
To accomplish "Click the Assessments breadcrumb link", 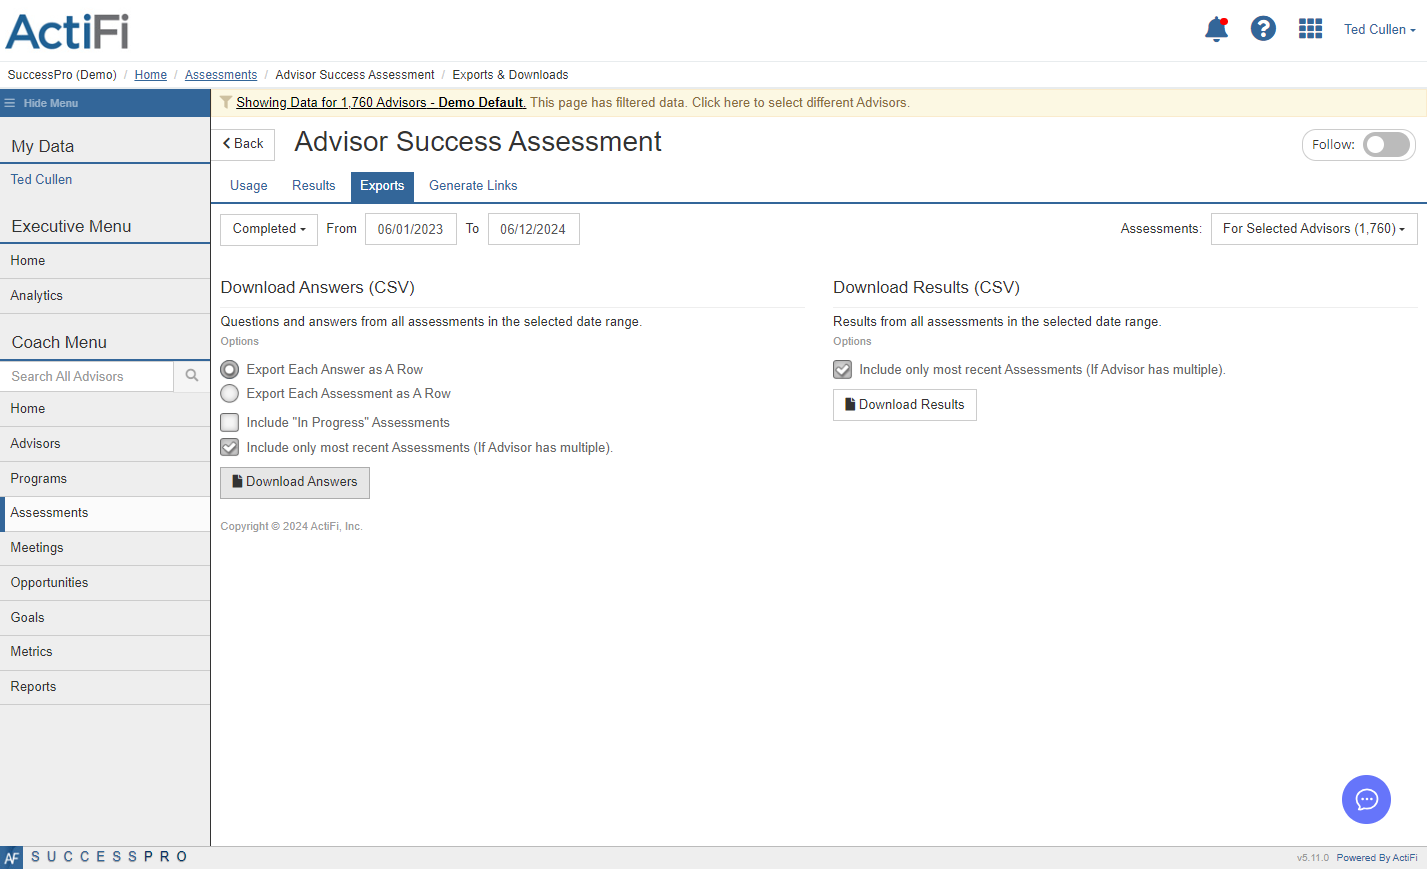I will tap(221, 75).
